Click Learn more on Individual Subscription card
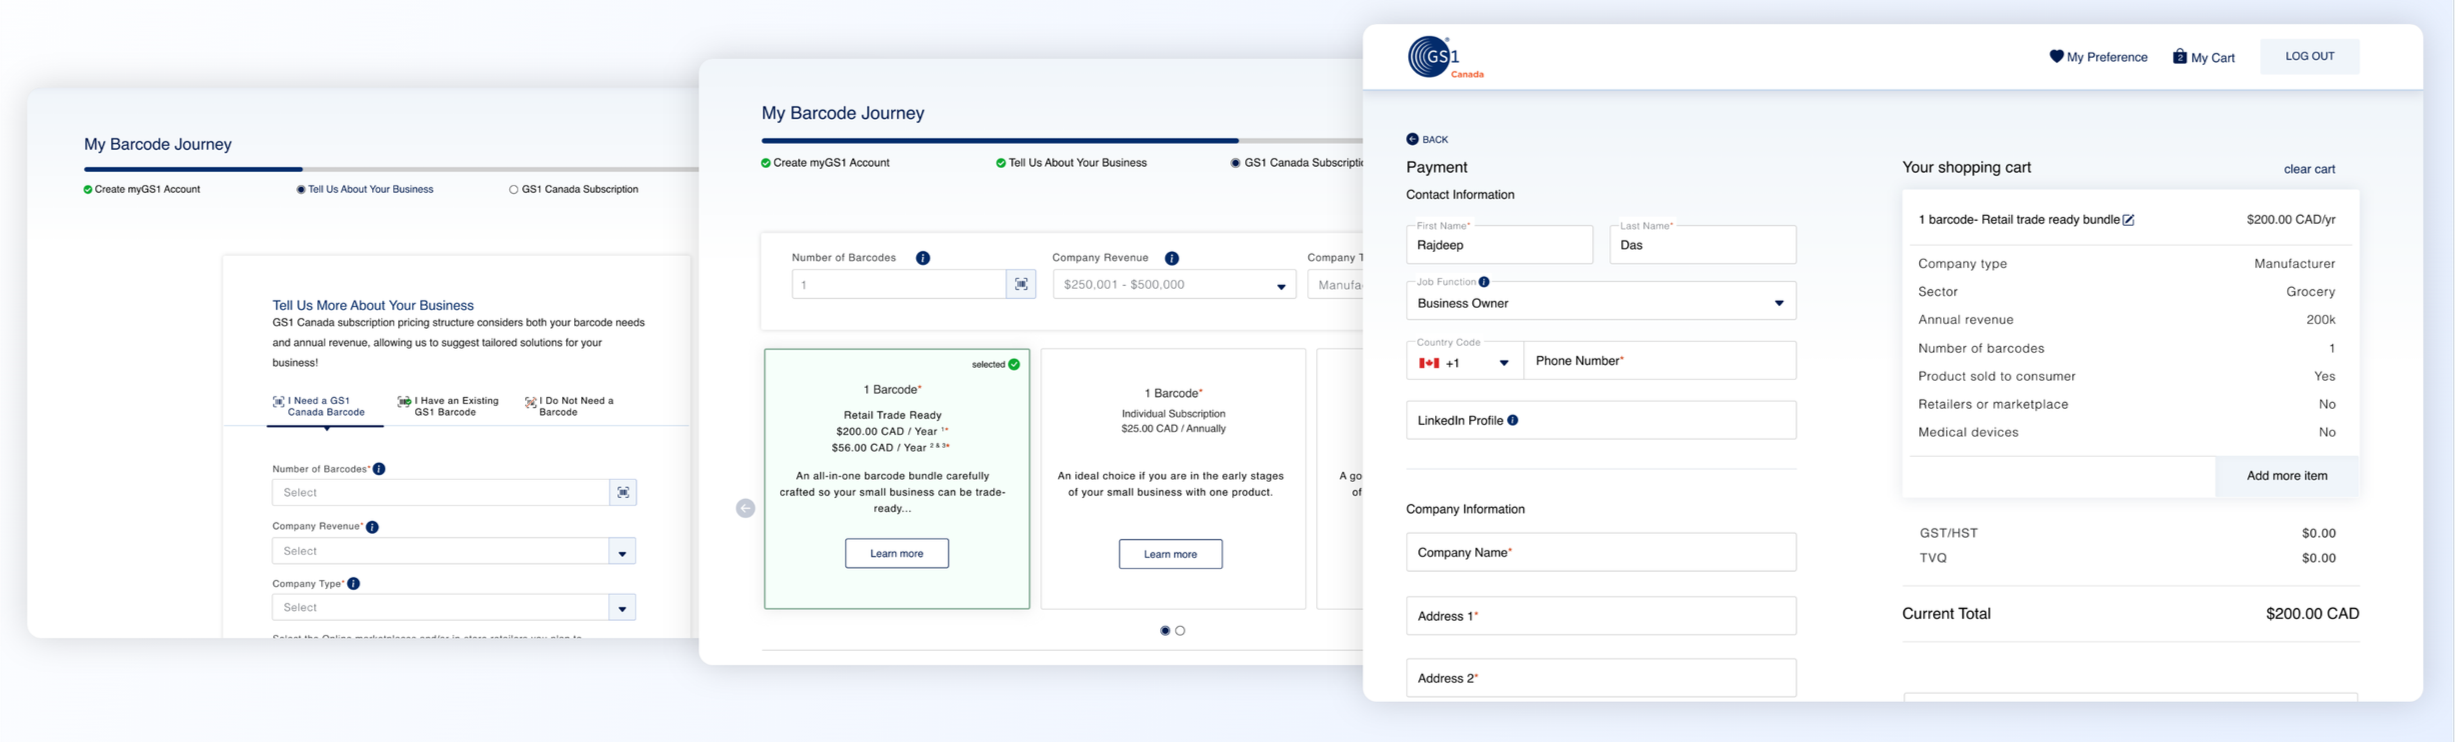Viewport: 2455px width, 742px height. click(1170, 554)
